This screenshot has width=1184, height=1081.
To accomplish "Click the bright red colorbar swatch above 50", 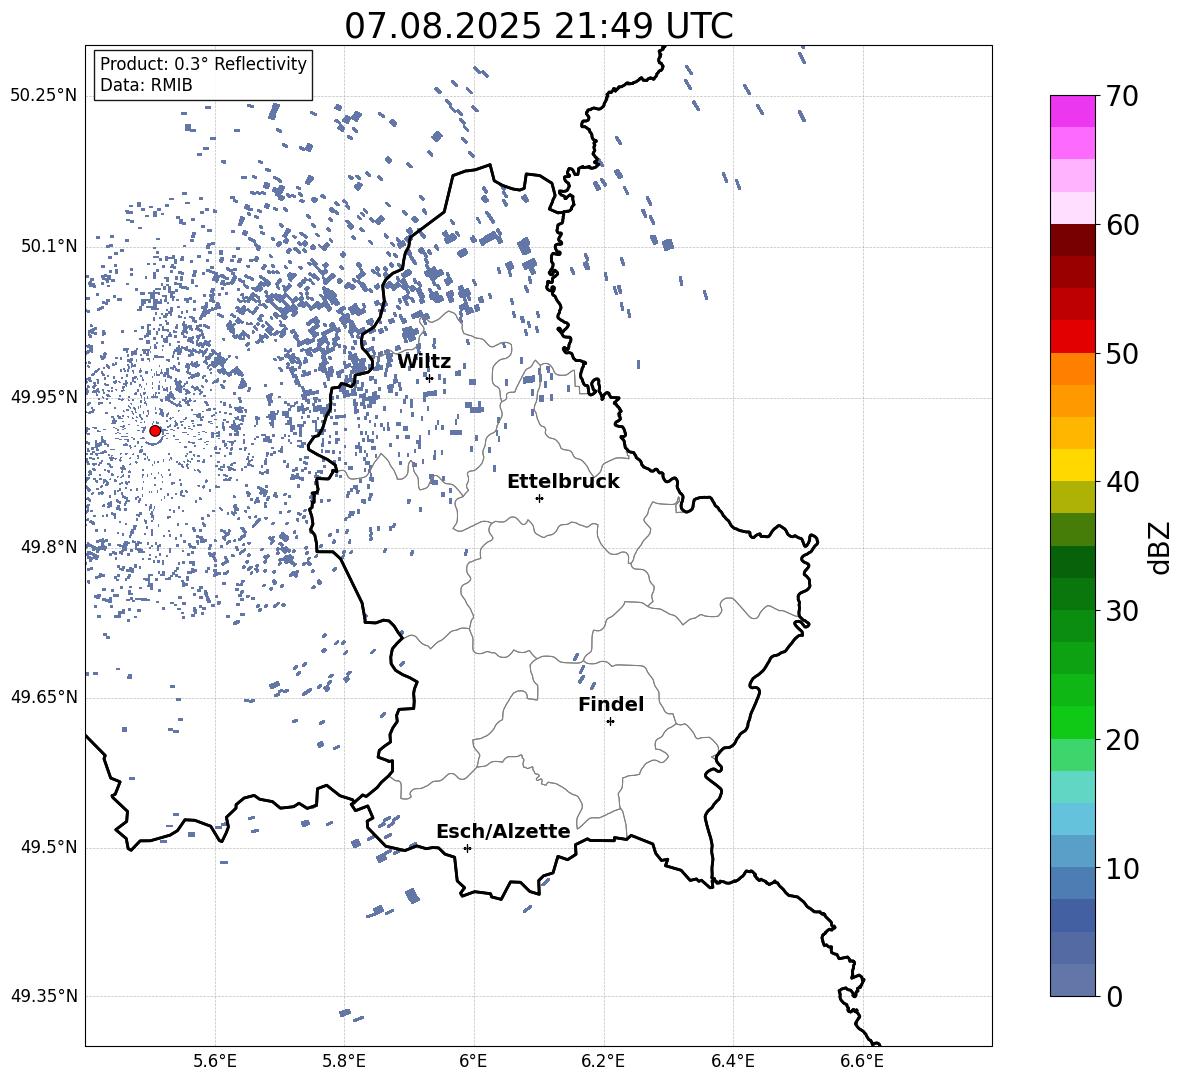I will point(1073,337).
